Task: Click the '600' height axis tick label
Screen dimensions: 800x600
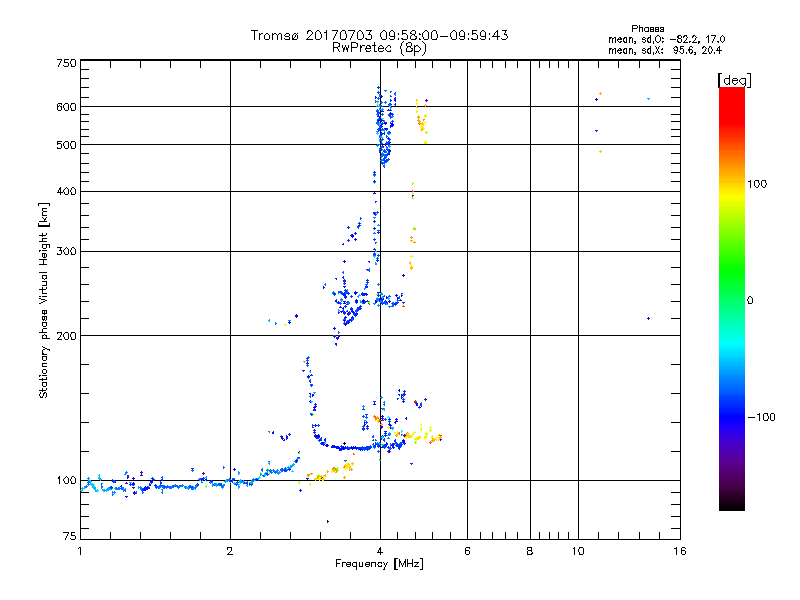Action: 66,107
